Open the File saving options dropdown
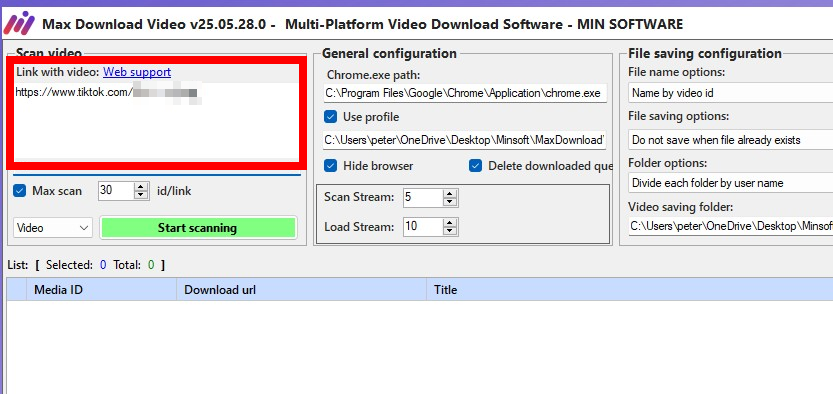Image resolution: width=833 pixels, height=394 pixels. point(730,140)
